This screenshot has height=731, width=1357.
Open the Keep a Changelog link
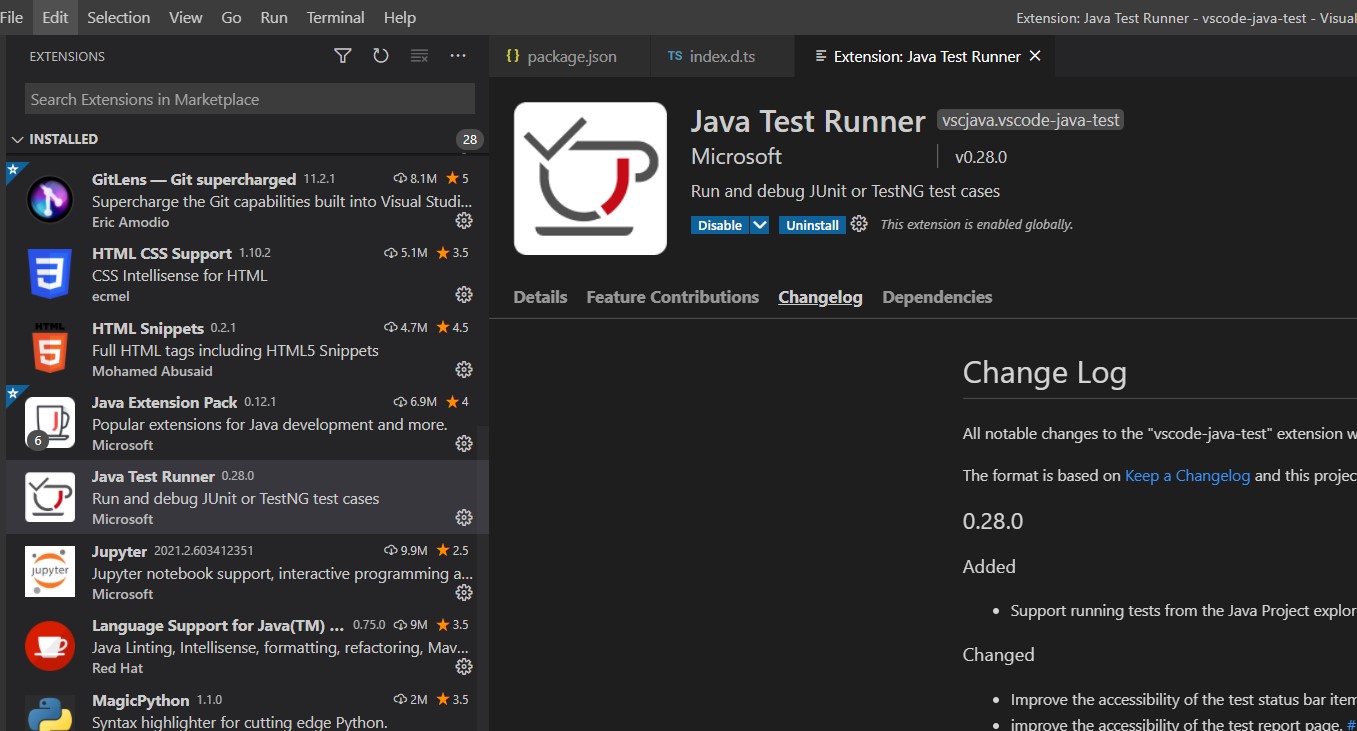pos(1187,475)
